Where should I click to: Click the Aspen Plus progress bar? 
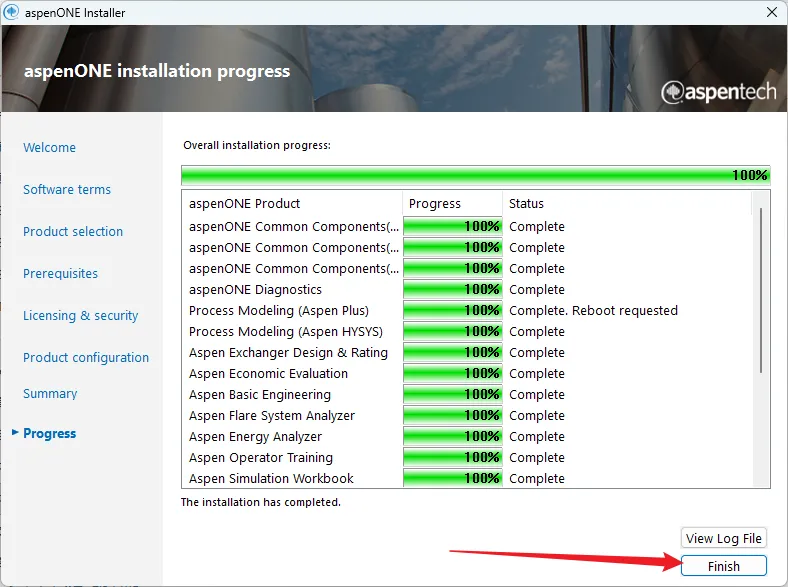point(452,311)
